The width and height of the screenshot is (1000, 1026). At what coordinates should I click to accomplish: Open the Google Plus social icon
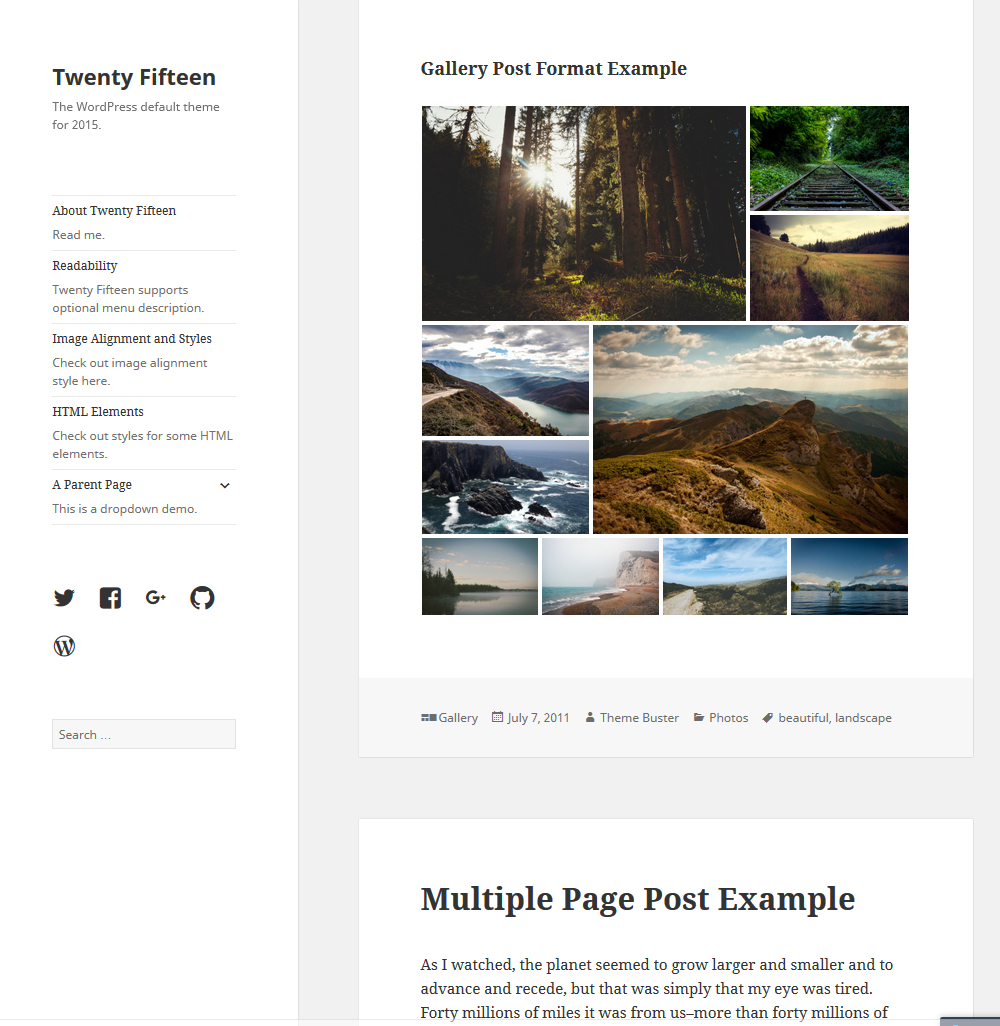[x=156, y=598]
